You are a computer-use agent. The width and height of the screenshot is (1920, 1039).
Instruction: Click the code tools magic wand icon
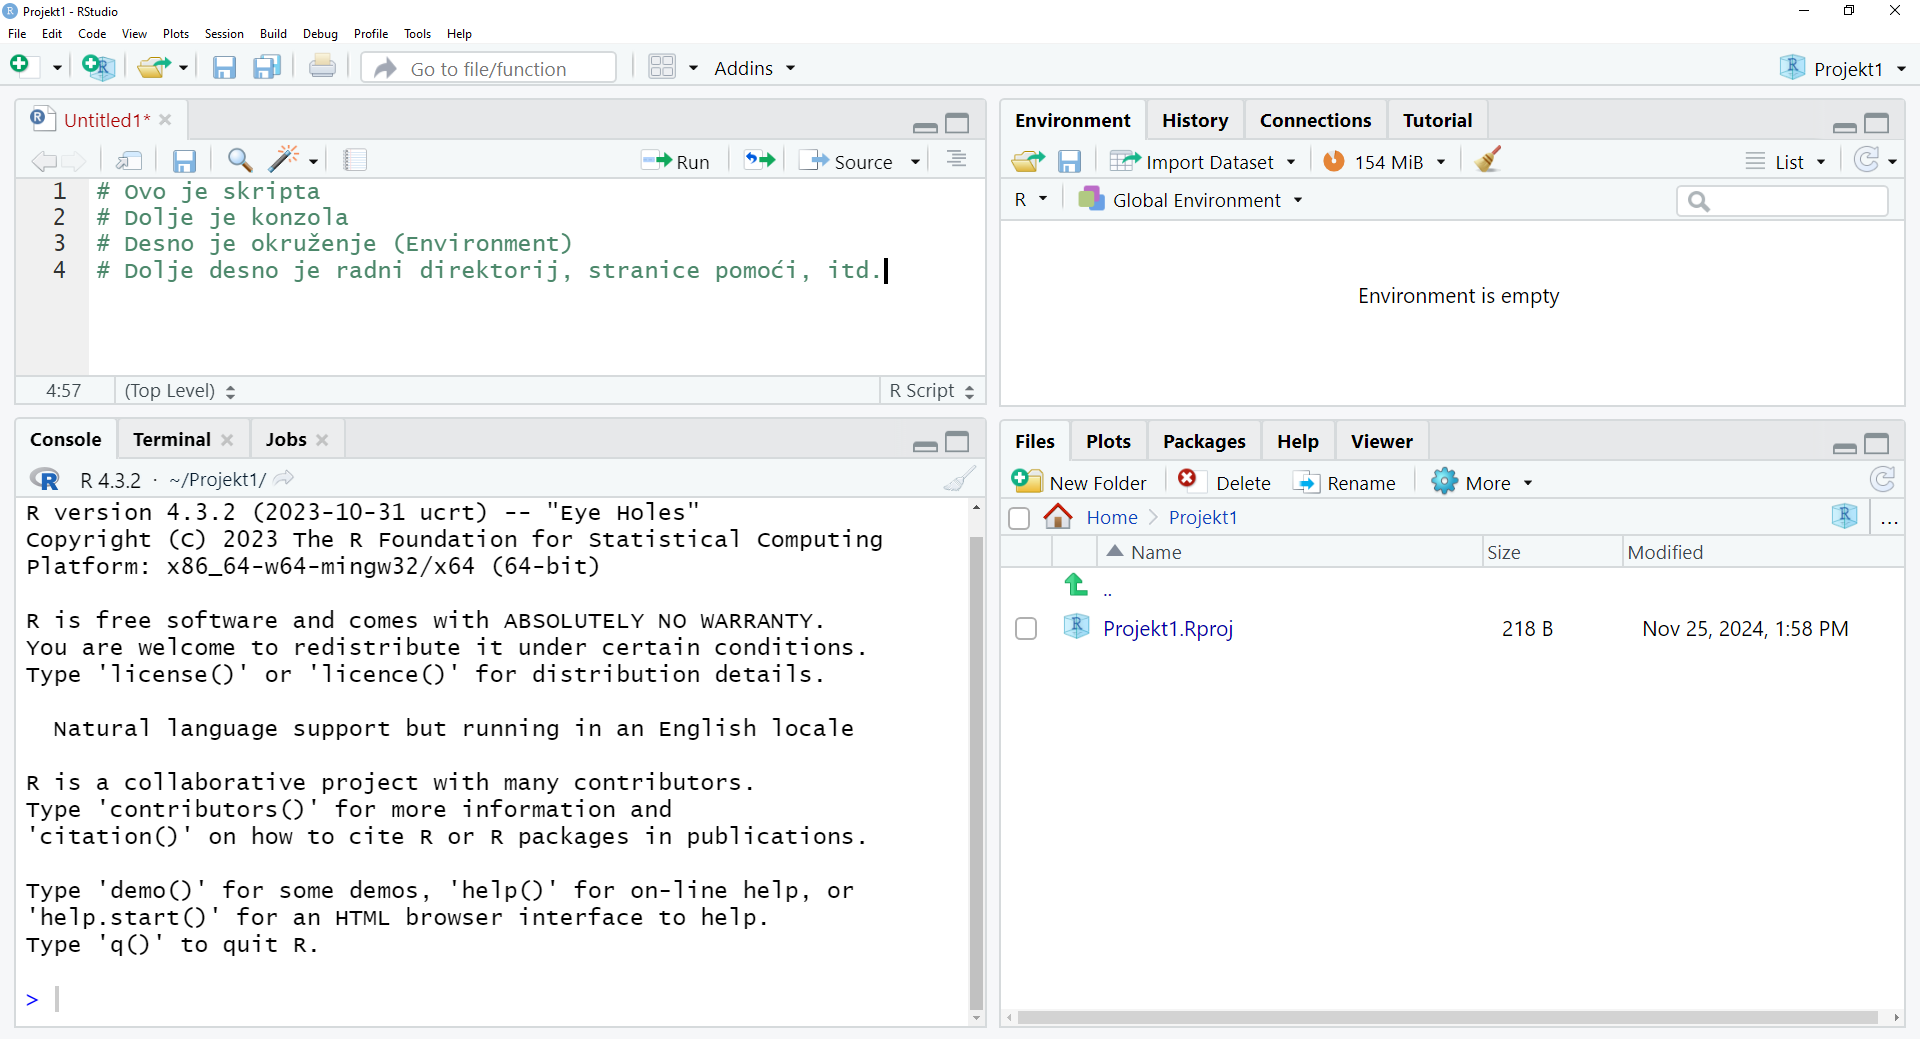click(286, 160)
